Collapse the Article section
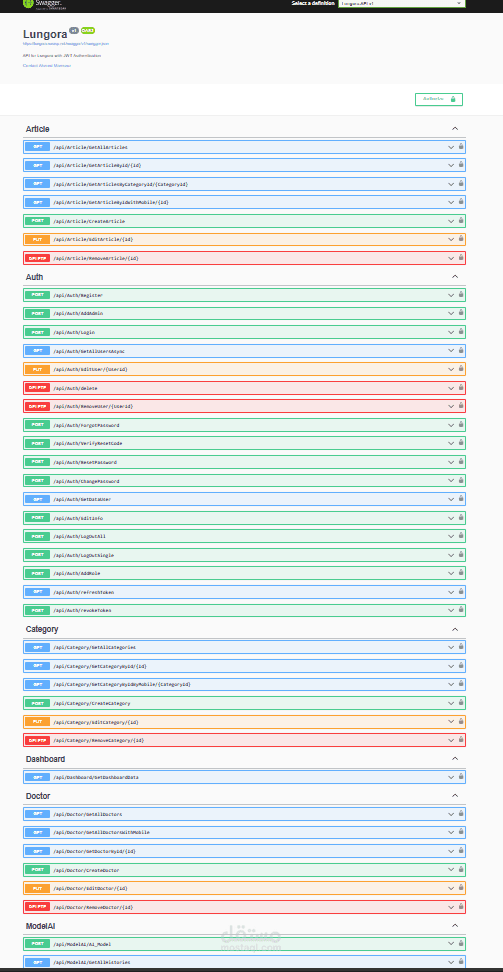Image resolution: width=503 pixels, height=972 pixels. click(x=455, y=128)
